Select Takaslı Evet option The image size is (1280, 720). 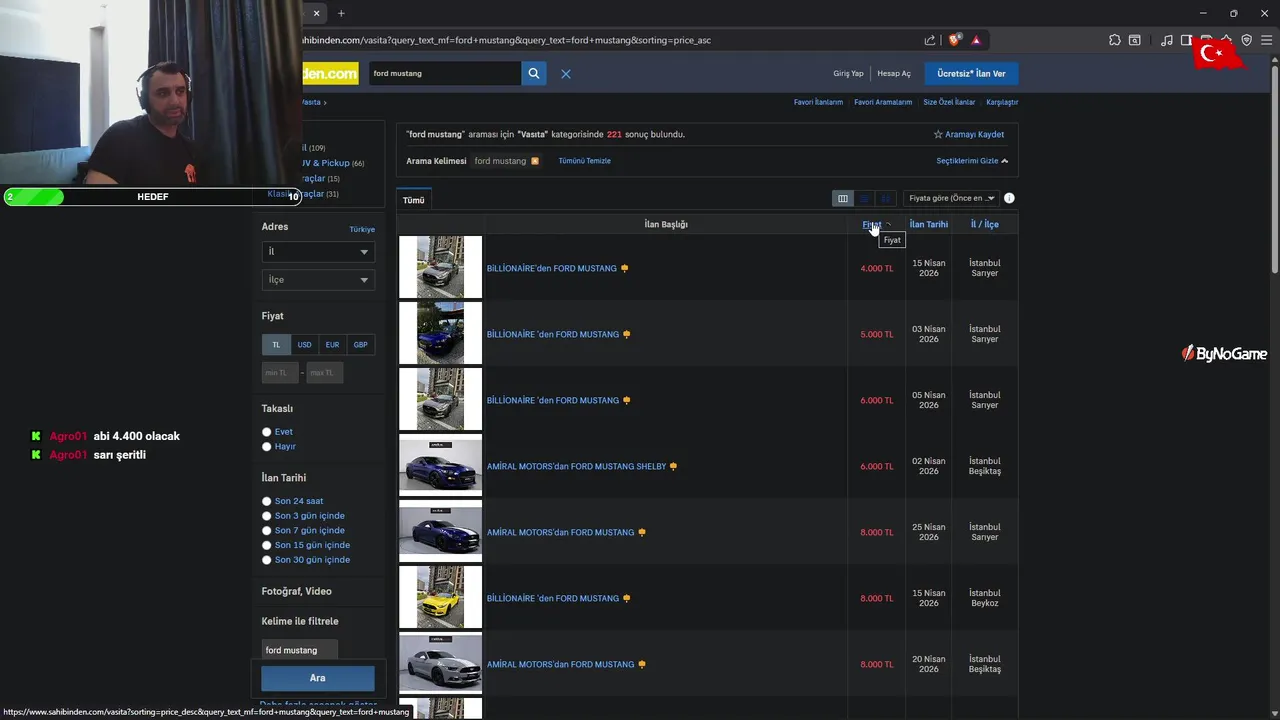[x=267, y=432]
